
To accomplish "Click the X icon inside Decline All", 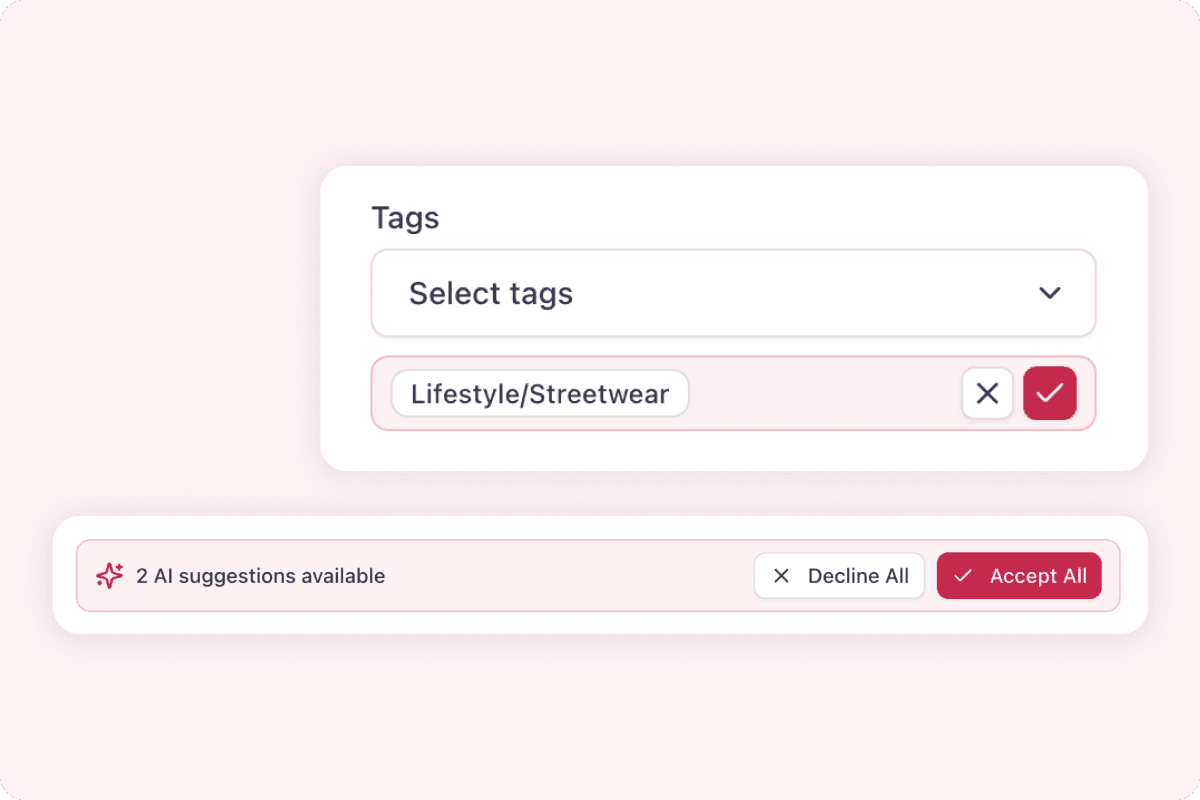I will click(x=781, y=575).
